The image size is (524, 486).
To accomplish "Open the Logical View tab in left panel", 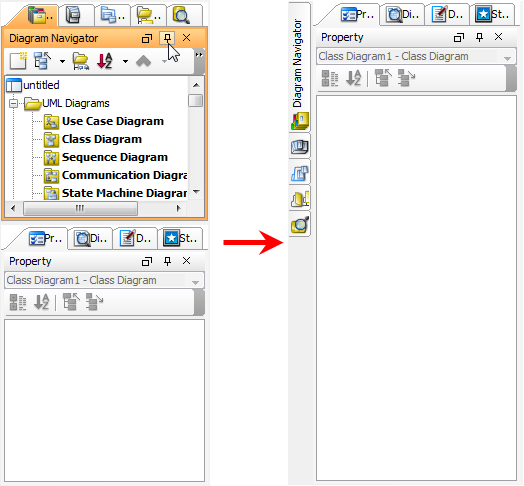I will (x=149, y=15).
